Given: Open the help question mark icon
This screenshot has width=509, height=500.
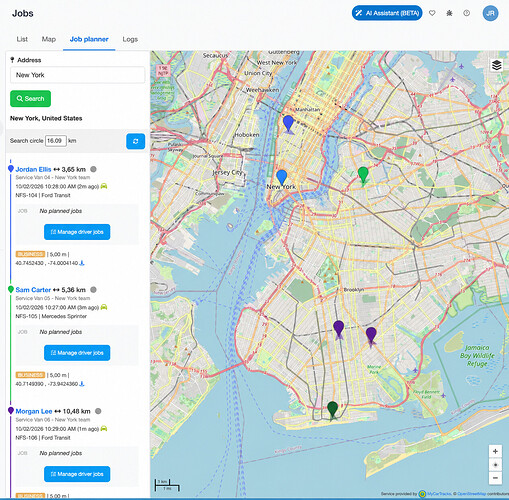Looking at the screenshot, I should 467,13.
